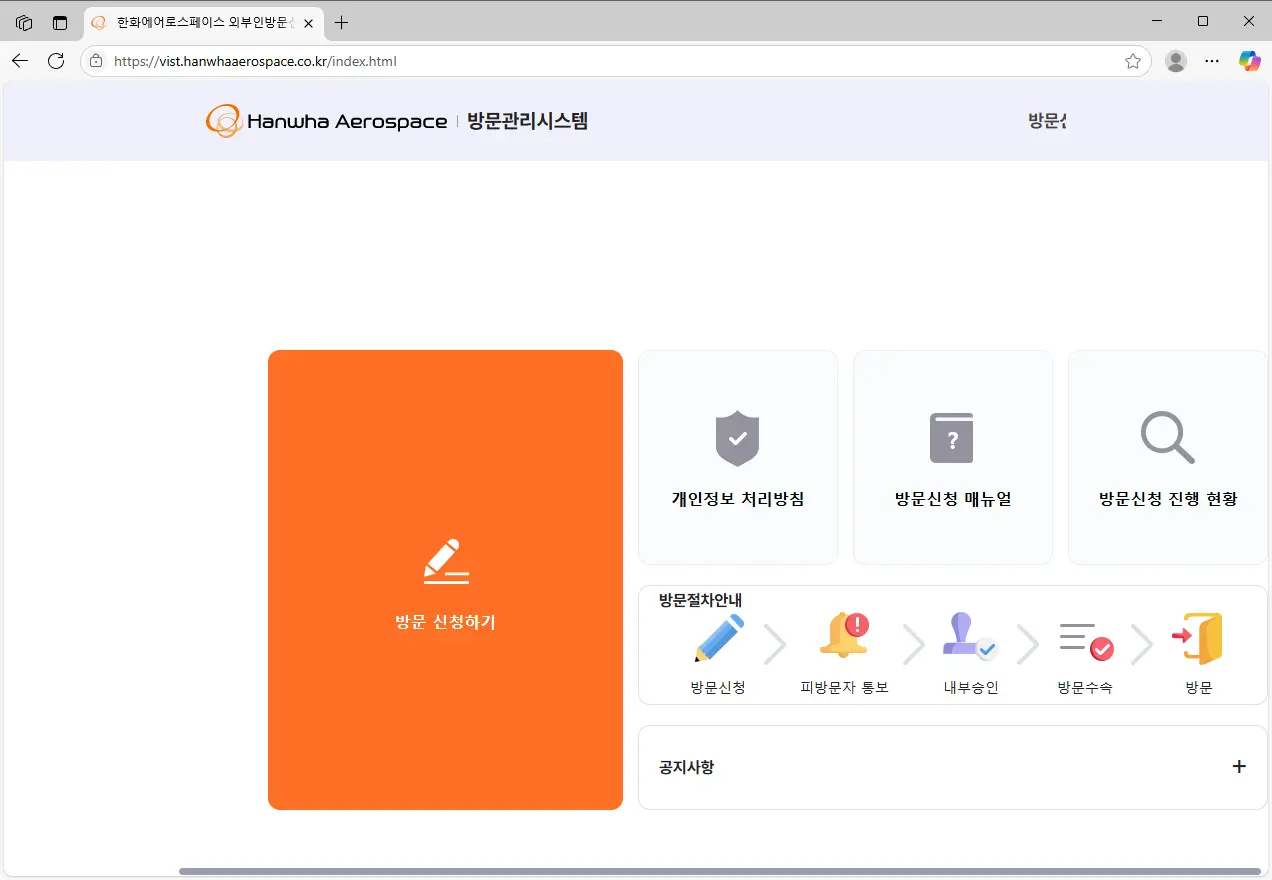Click the browser profile avatar icon
The width and height of the screenshot is (1272, 880).
click(x=1175, y=61)
